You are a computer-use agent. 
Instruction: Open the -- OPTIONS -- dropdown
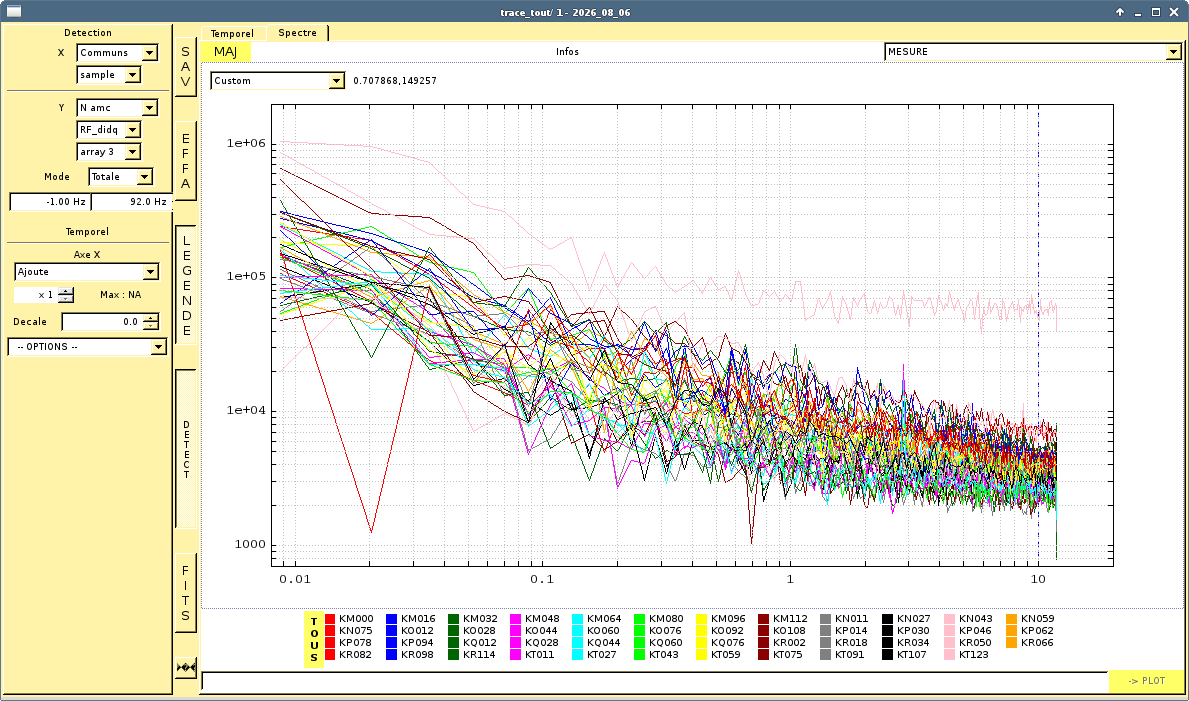tap(87, 347)
